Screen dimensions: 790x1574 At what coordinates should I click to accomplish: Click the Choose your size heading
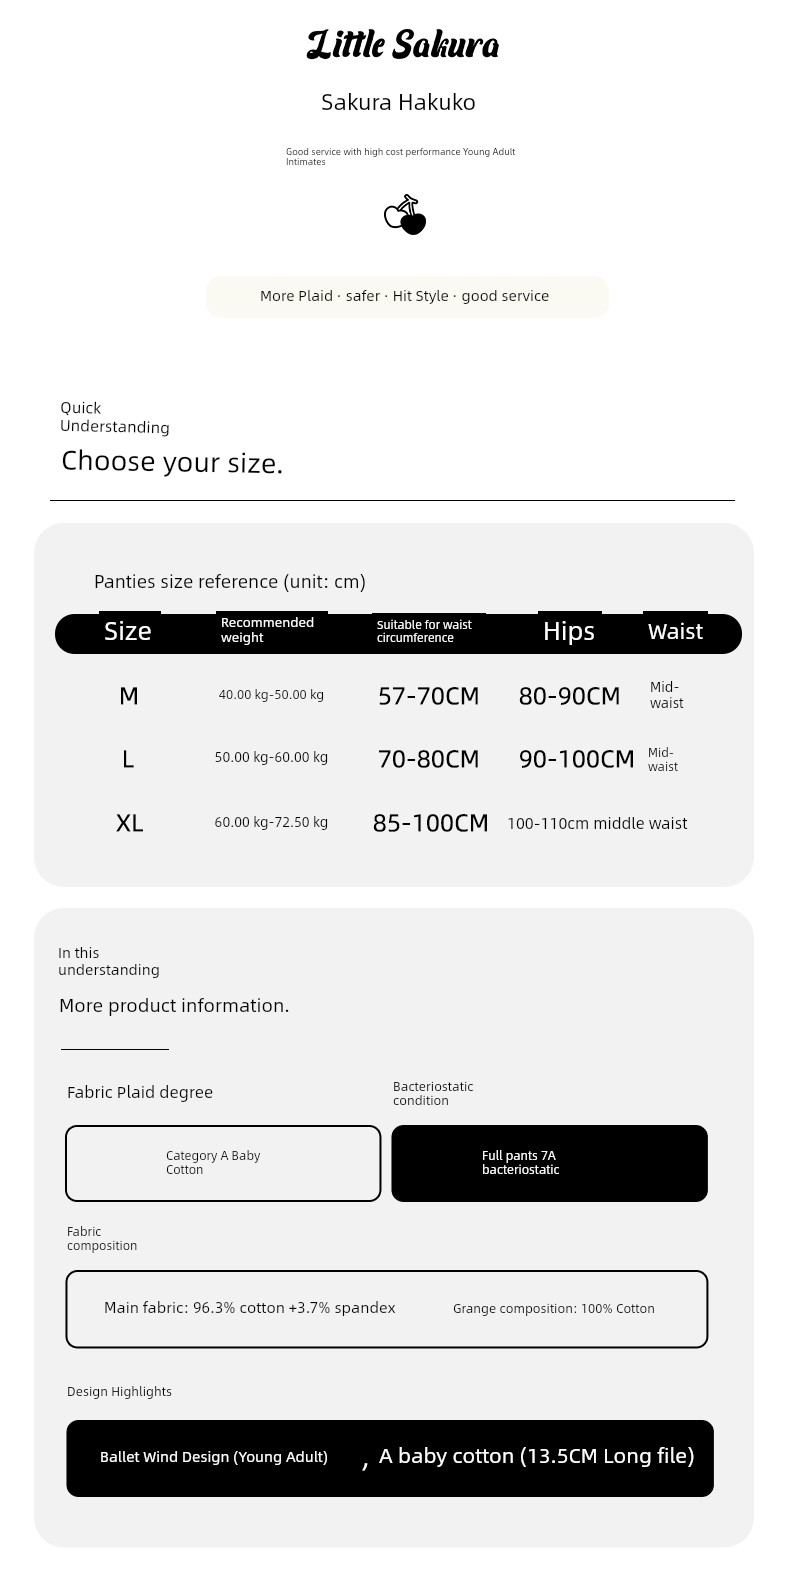pos(172,461)
